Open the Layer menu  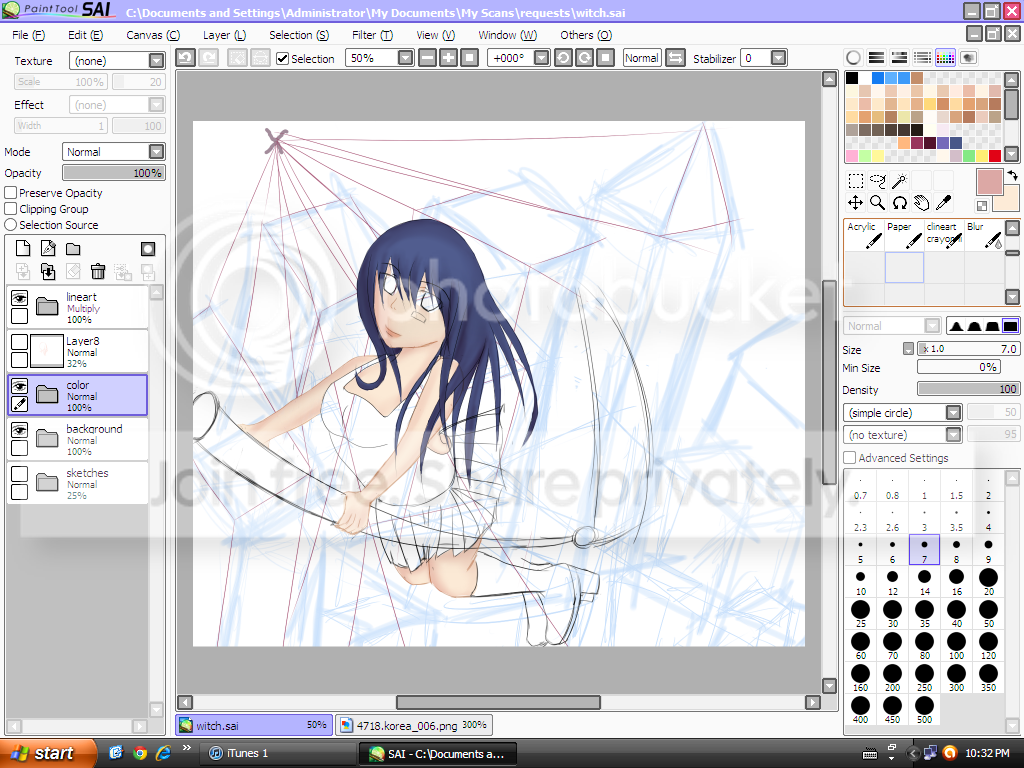pos(224,35)
